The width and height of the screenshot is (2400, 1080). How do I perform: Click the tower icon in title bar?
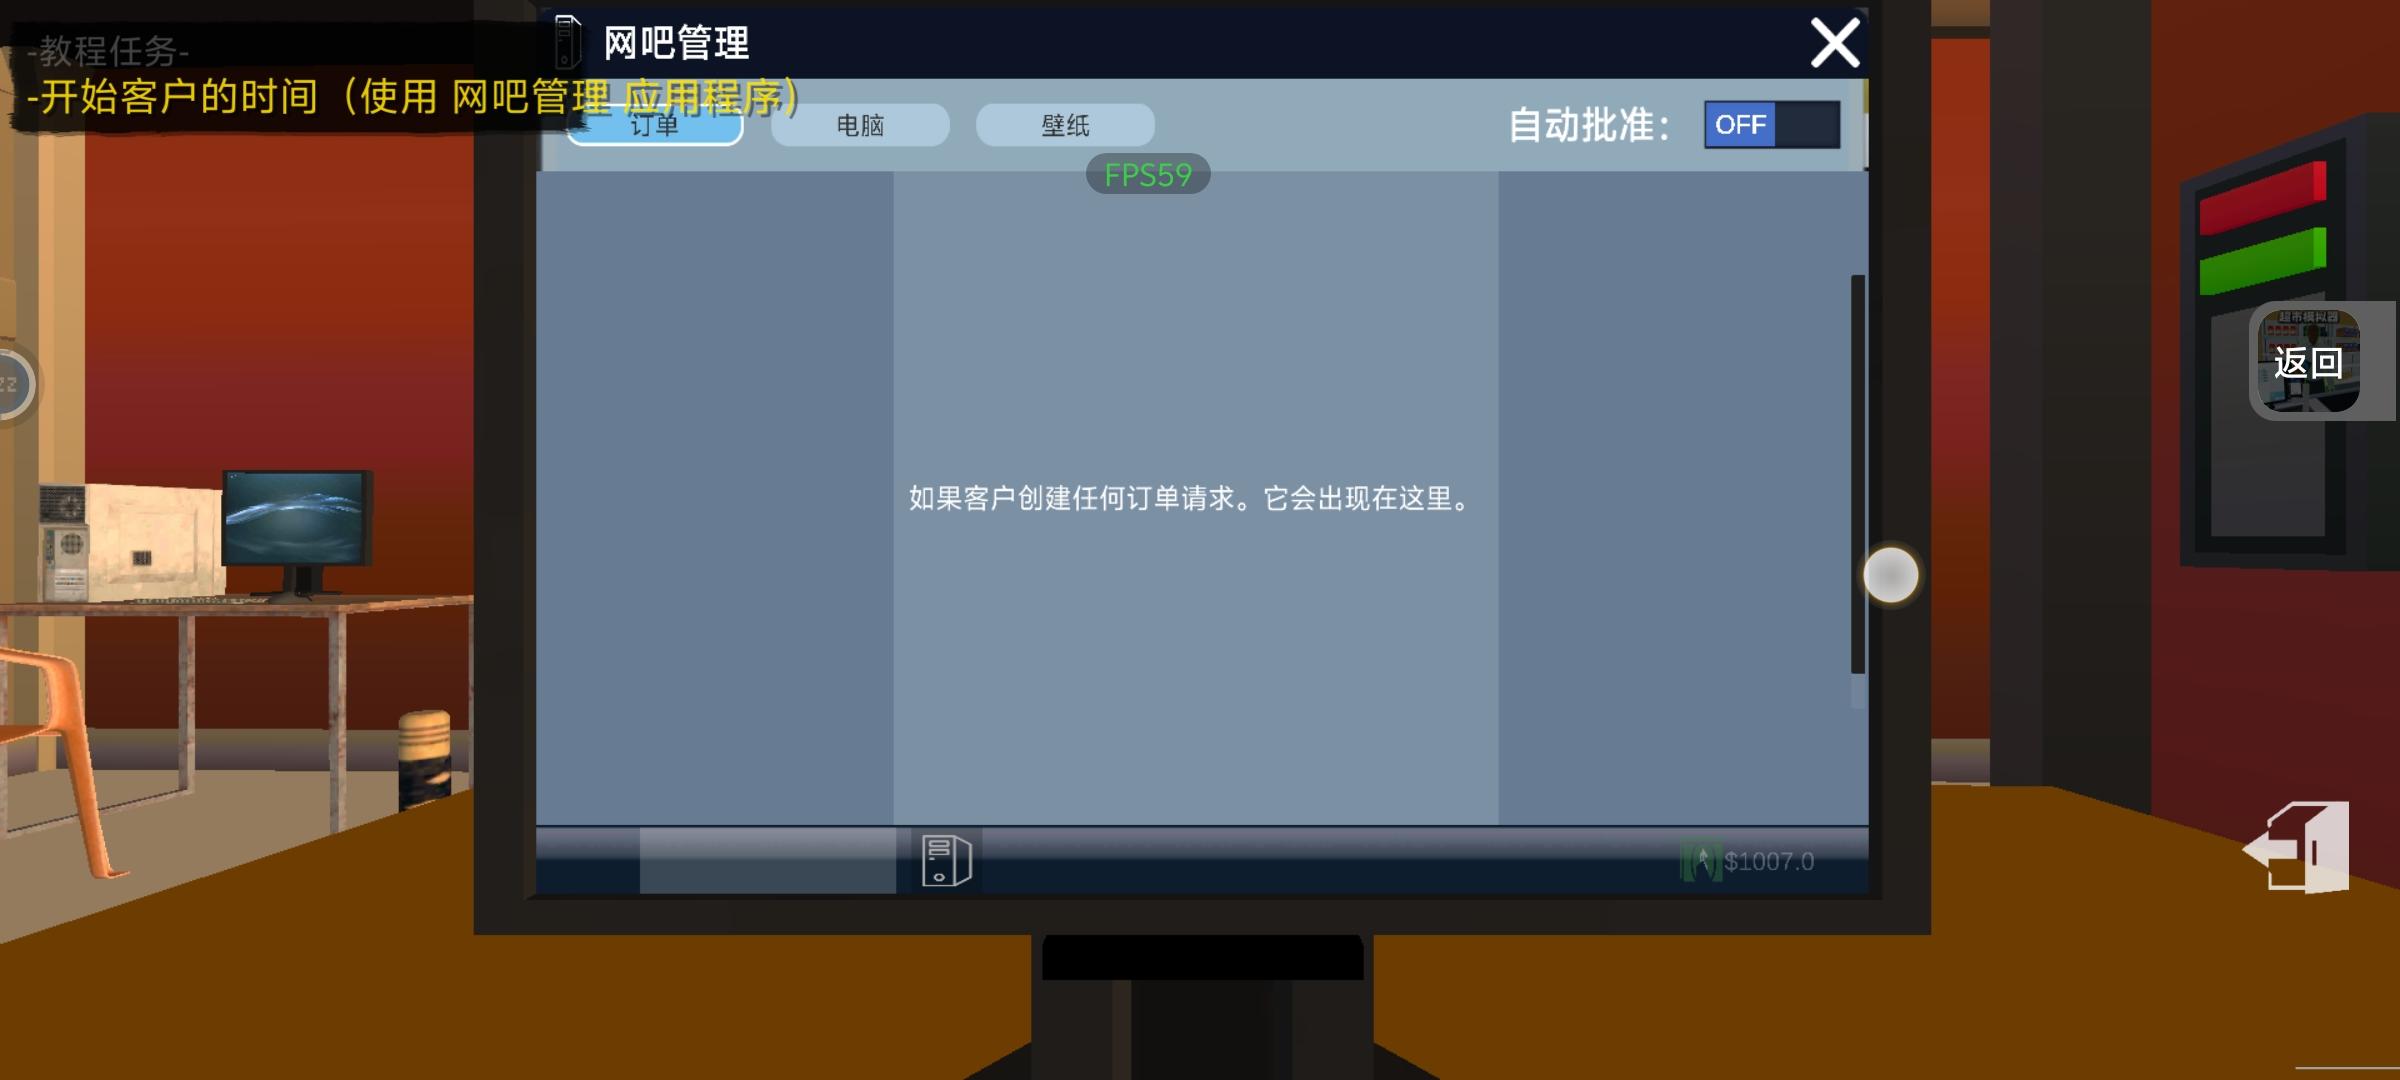coord(567,42)
